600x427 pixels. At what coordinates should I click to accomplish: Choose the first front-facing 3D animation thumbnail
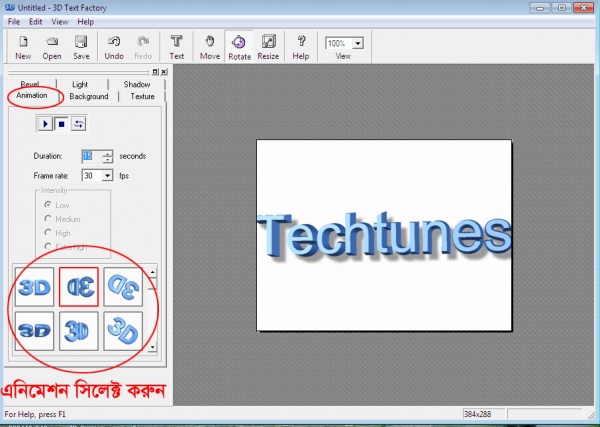pos(34,287)
